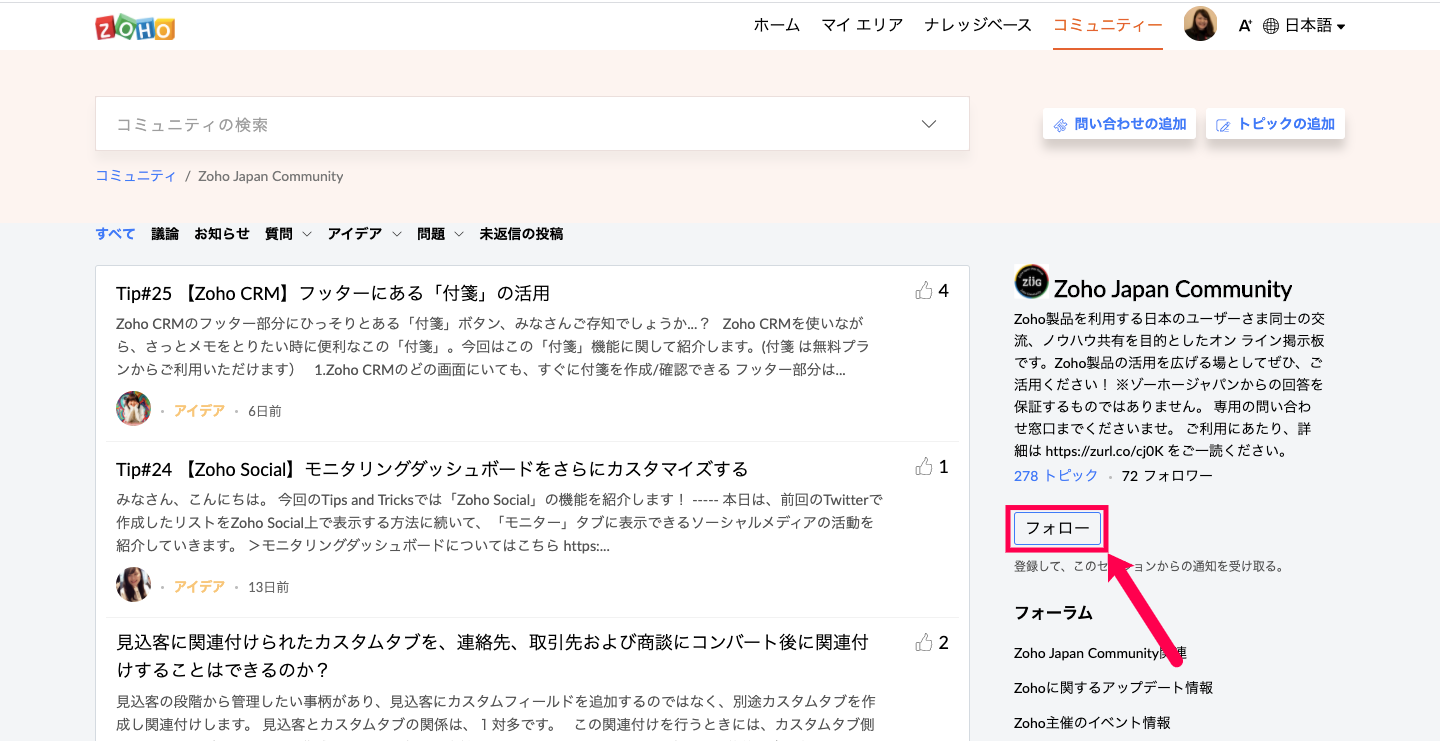Open the 見込客に関連付けられたカスタムタブ post title
This screenshot has height=741, width=1440.
click(x=492, y=656)
